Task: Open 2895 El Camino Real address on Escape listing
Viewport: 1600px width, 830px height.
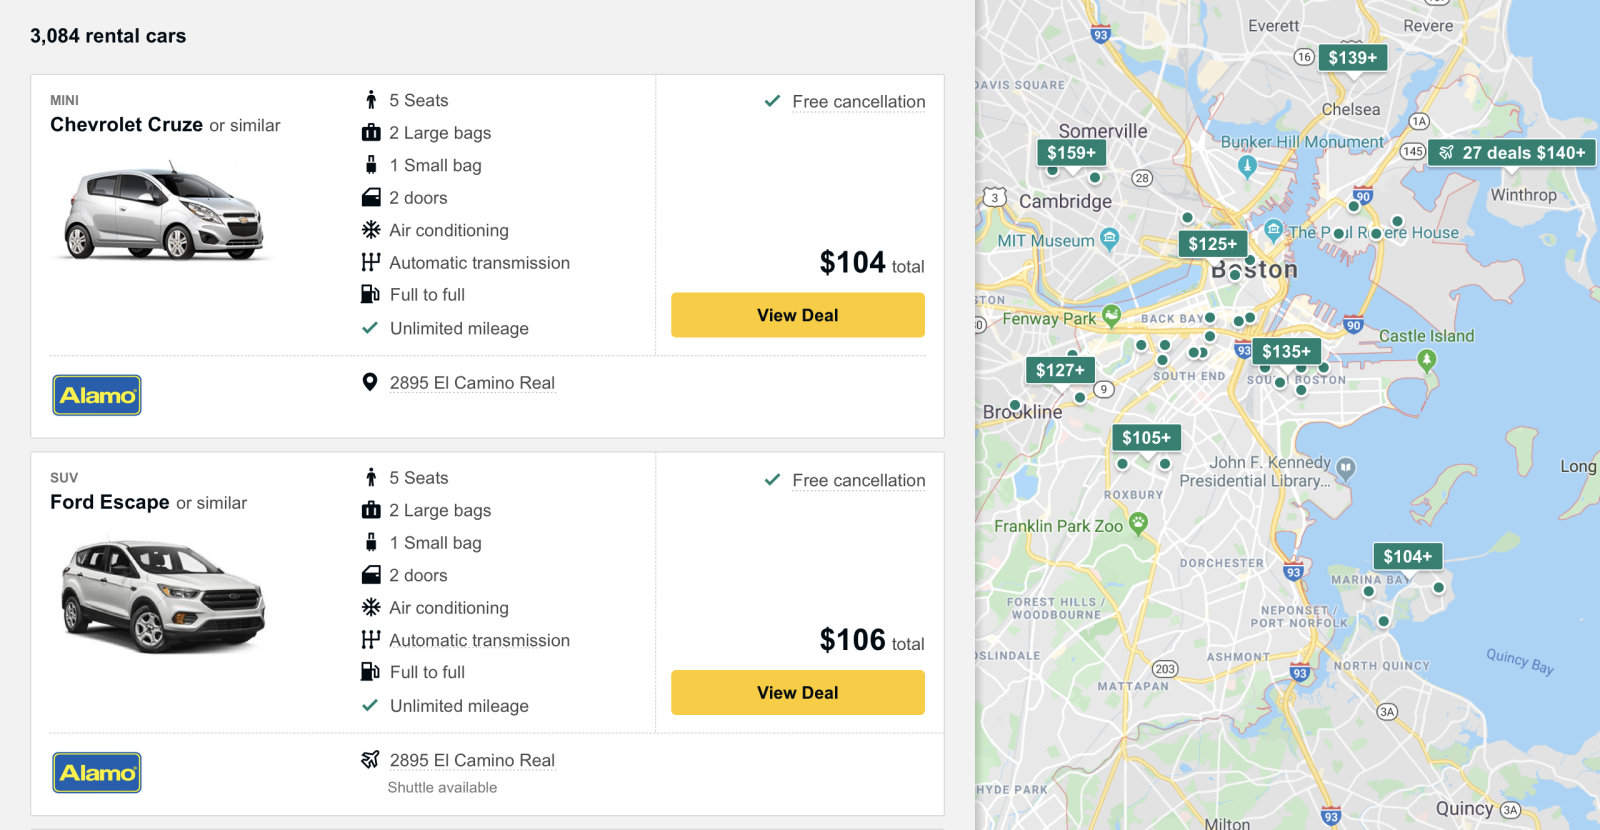Action: click(x=472, y=761)
